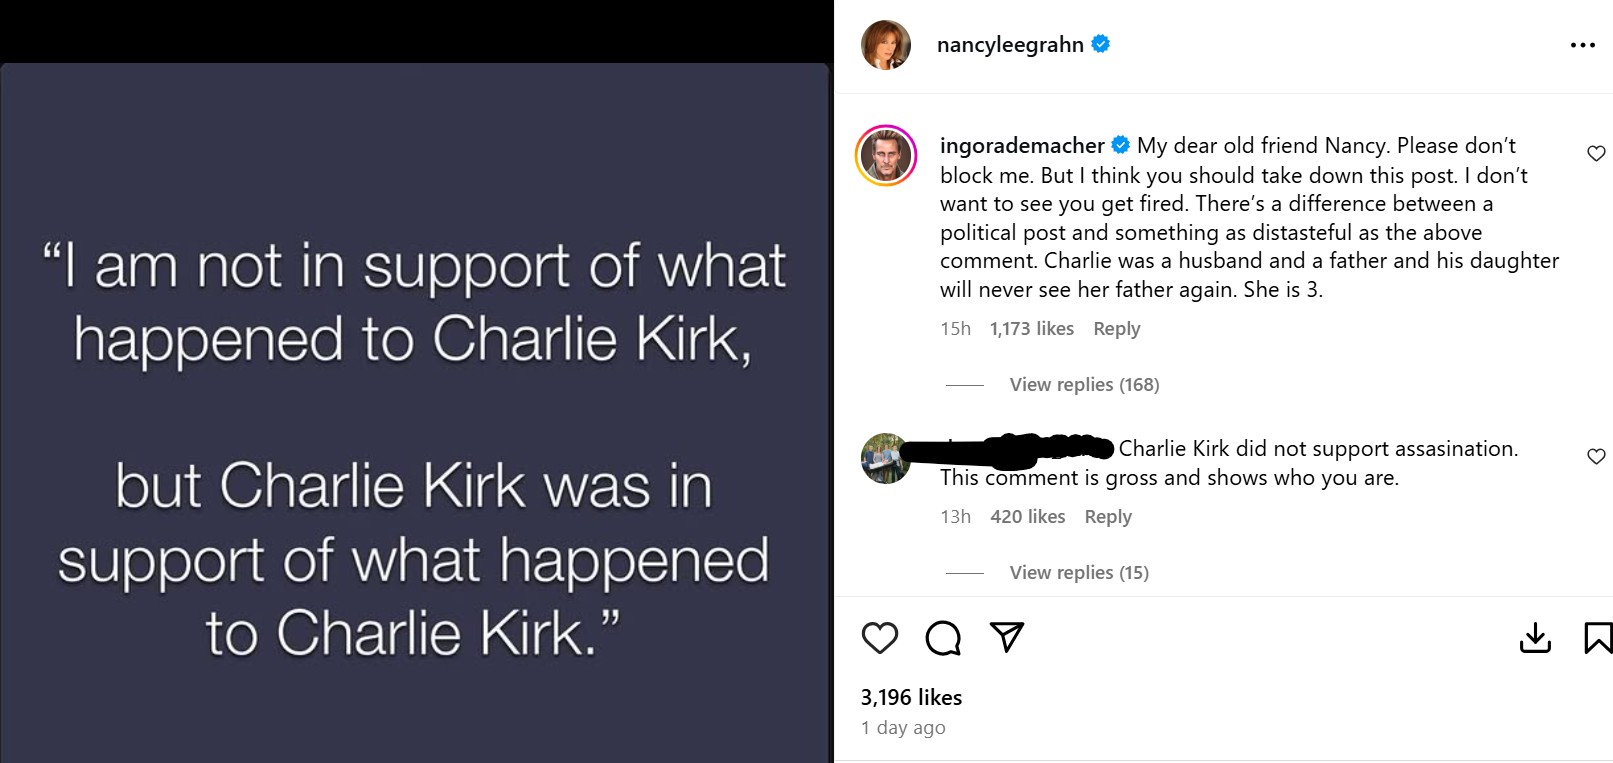This screenshot has height=763, width=1613.
Task: Reply to the 13h-old comment
Action: click(1108, 517)
